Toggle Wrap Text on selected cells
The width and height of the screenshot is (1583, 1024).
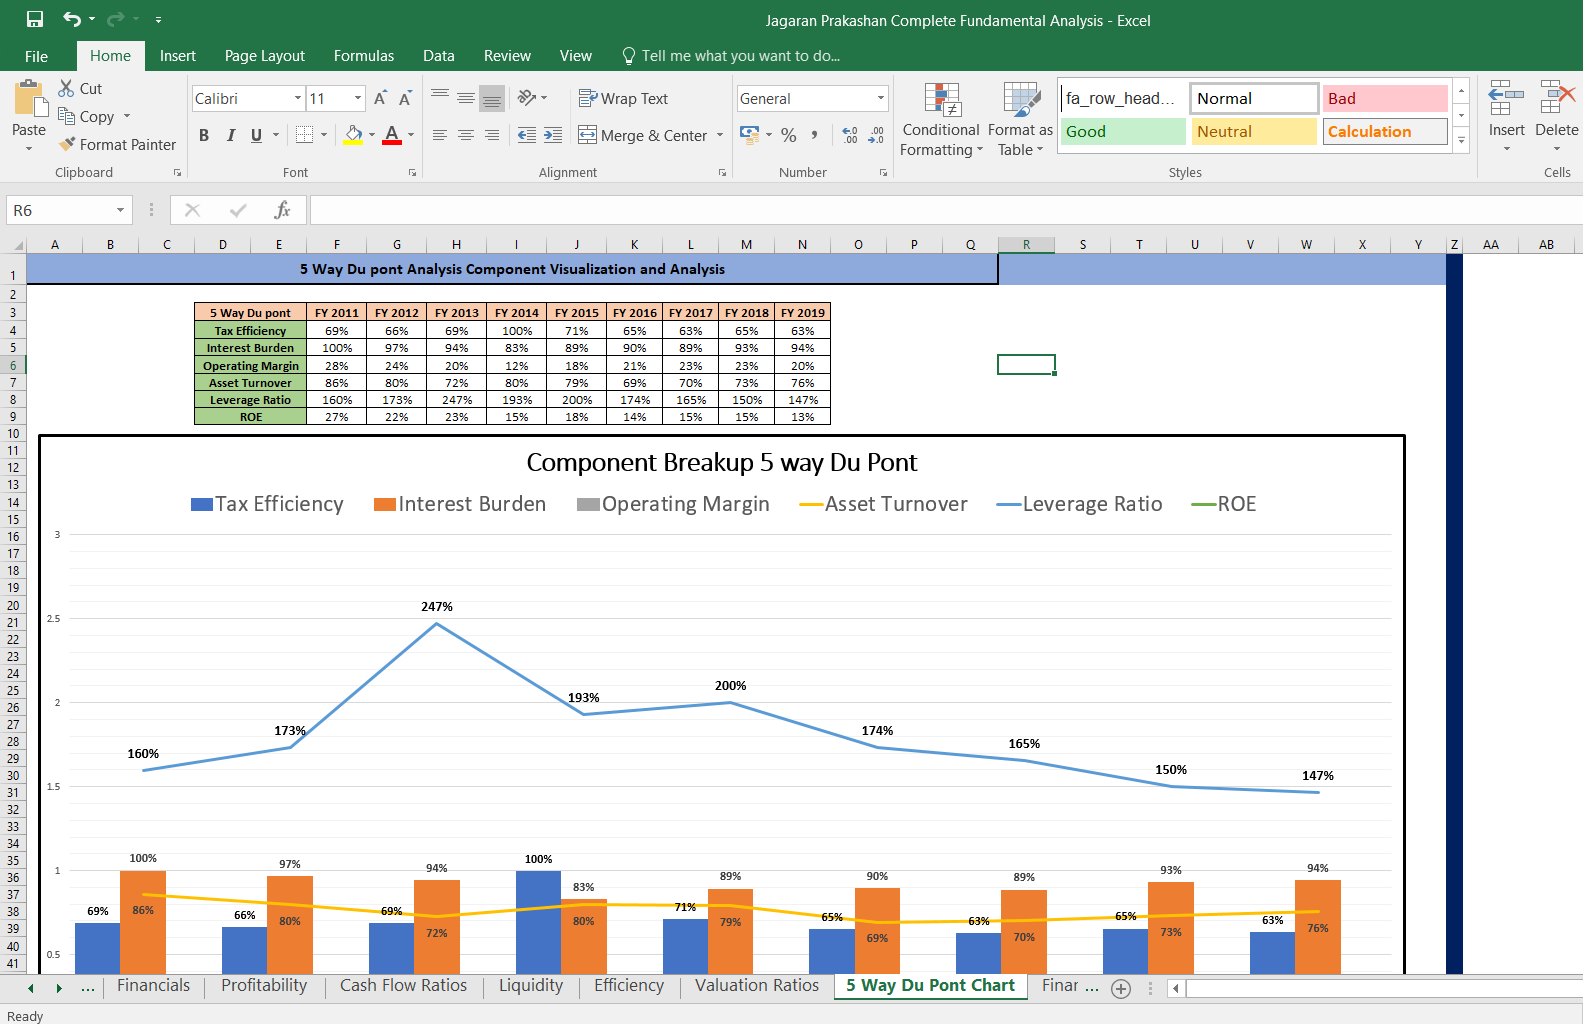(623, 98)
